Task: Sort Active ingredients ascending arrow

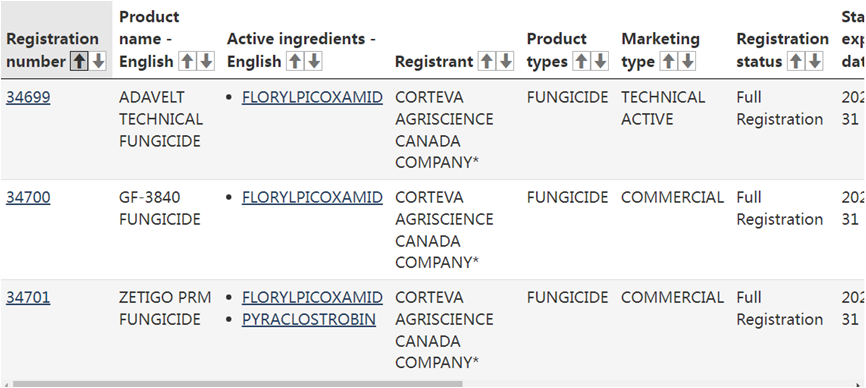Action: 295,61
